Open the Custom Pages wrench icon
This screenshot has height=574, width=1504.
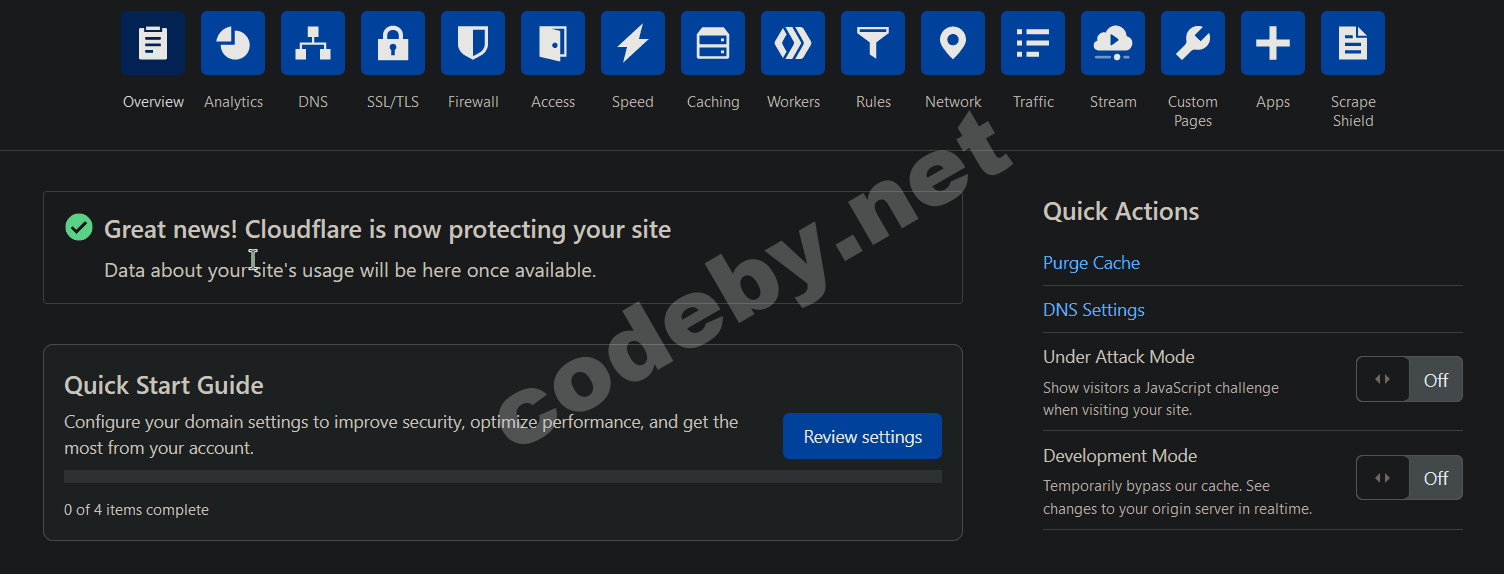point(1193,43)
